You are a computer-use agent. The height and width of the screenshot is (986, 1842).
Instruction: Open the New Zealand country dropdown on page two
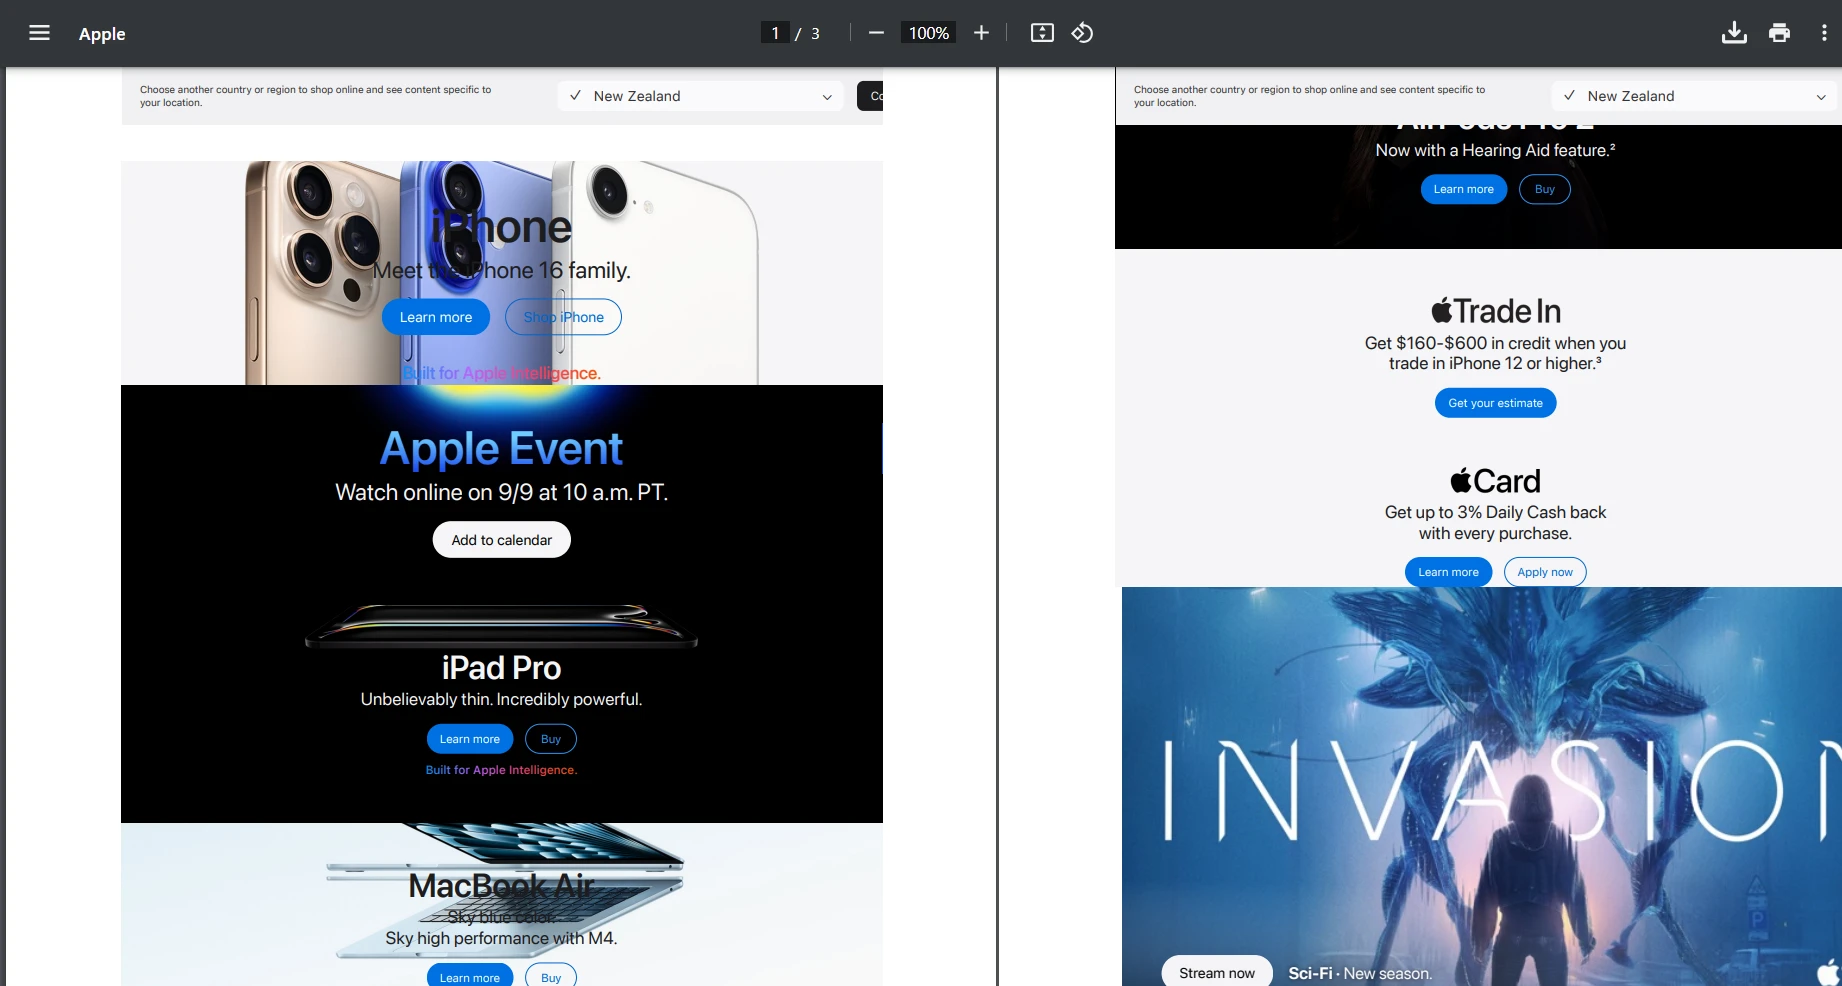click(1695, 96)
